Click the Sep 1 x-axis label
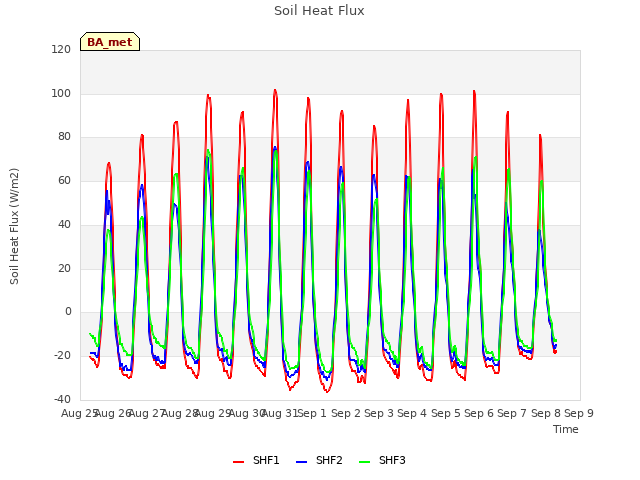The image size is (640, 480). click(x=312, y=413)
